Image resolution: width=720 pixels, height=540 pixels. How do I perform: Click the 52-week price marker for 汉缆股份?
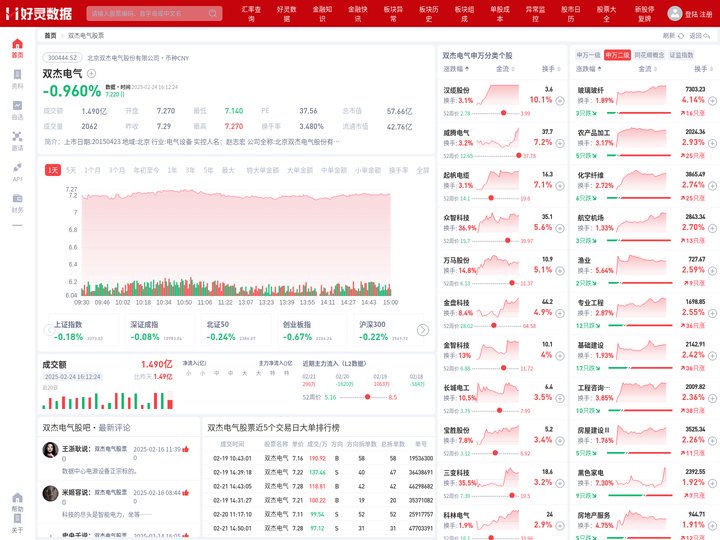coord(503,113)
